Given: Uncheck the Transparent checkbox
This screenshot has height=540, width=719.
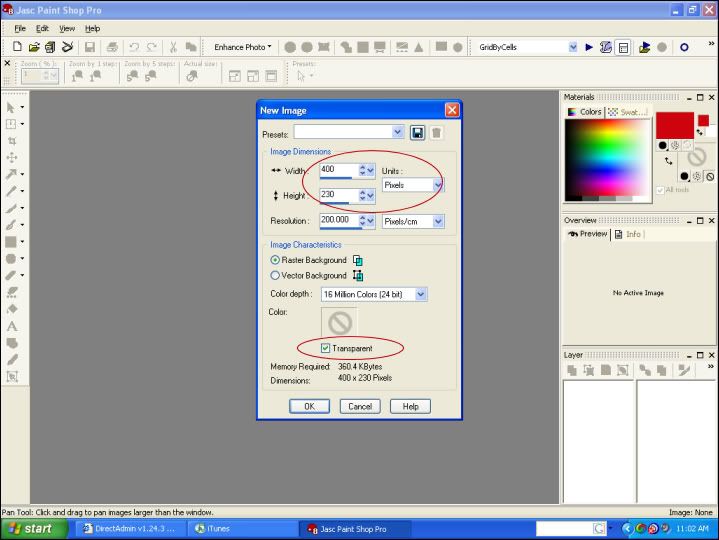Looking at the screenshot, I should [x=325, y=348].
